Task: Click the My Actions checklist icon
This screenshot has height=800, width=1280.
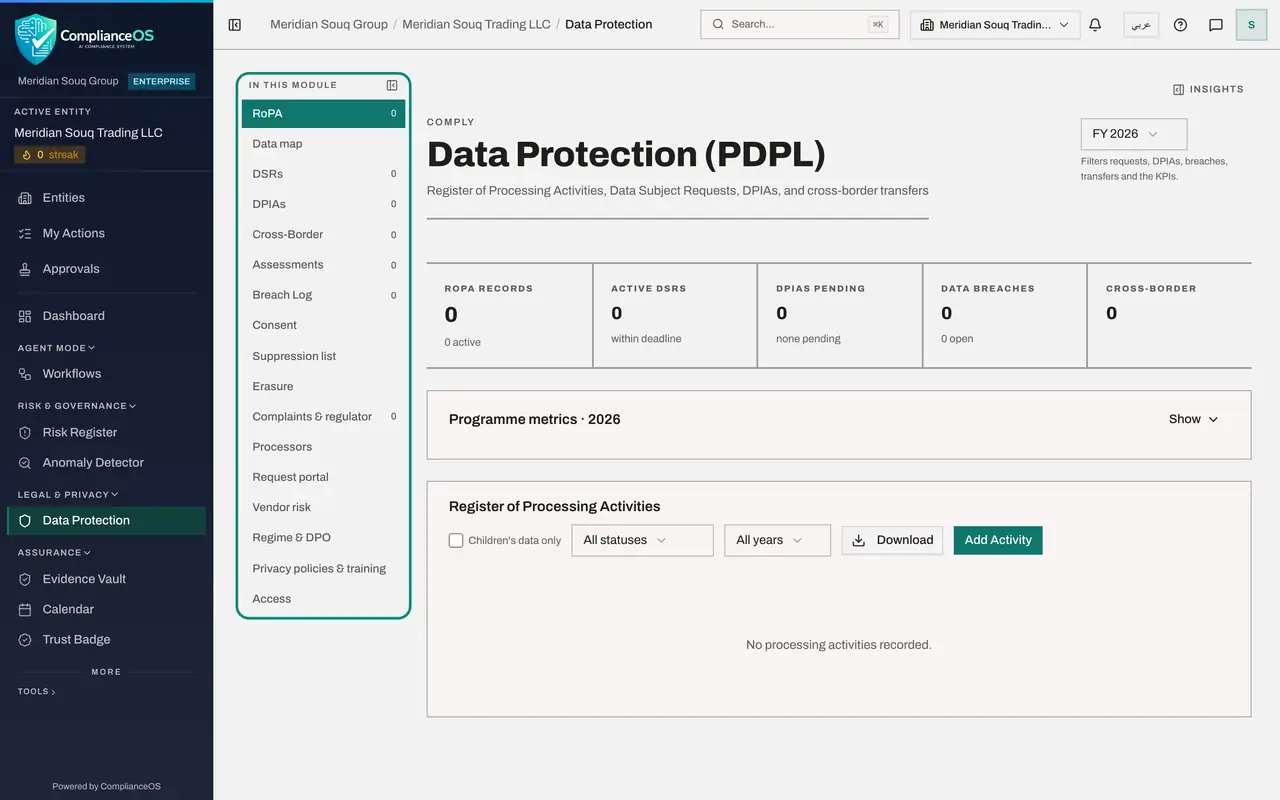Action: tap(25, 233)
